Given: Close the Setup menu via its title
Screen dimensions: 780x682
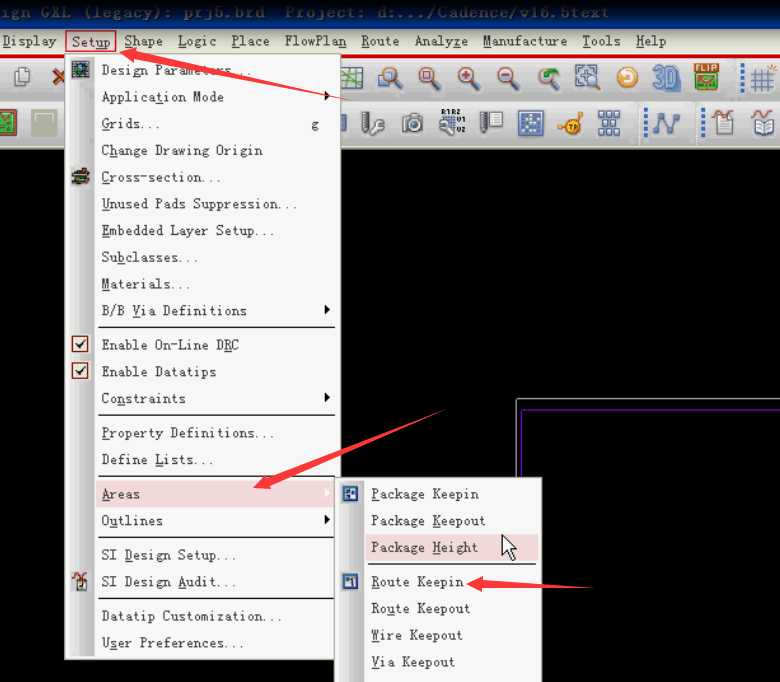Looking at the screenshot, I should (91, 41).
